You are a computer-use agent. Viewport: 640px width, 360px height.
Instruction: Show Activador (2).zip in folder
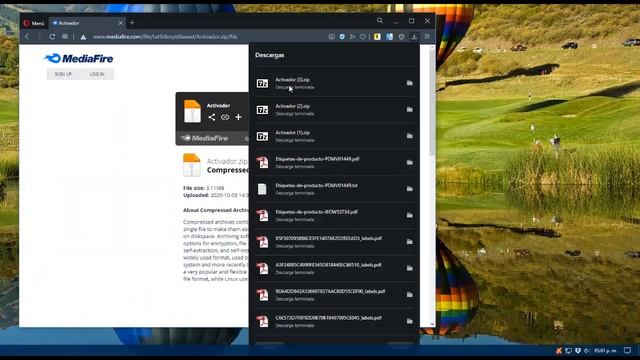tap(409, 110)
